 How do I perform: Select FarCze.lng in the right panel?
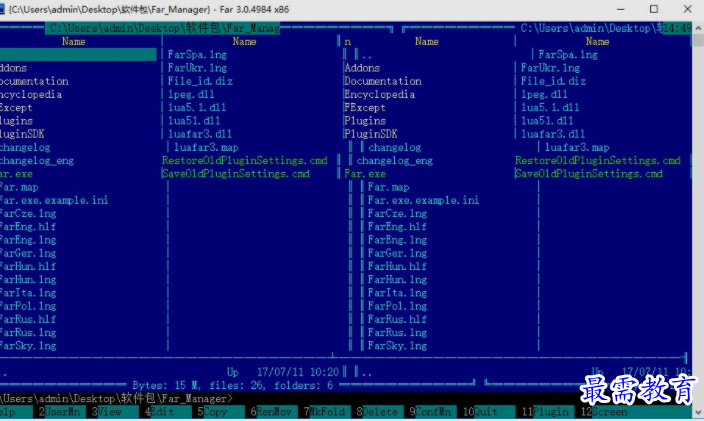click(397, 214)
